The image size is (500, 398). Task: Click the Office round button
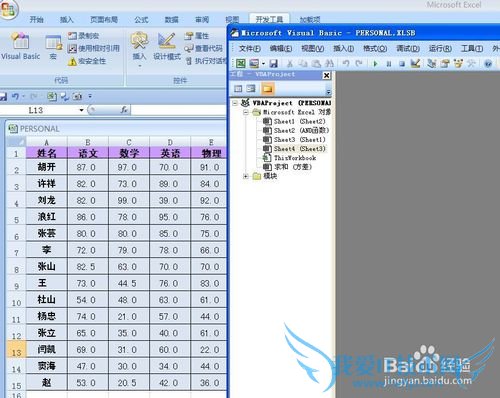tap(8, 9)
